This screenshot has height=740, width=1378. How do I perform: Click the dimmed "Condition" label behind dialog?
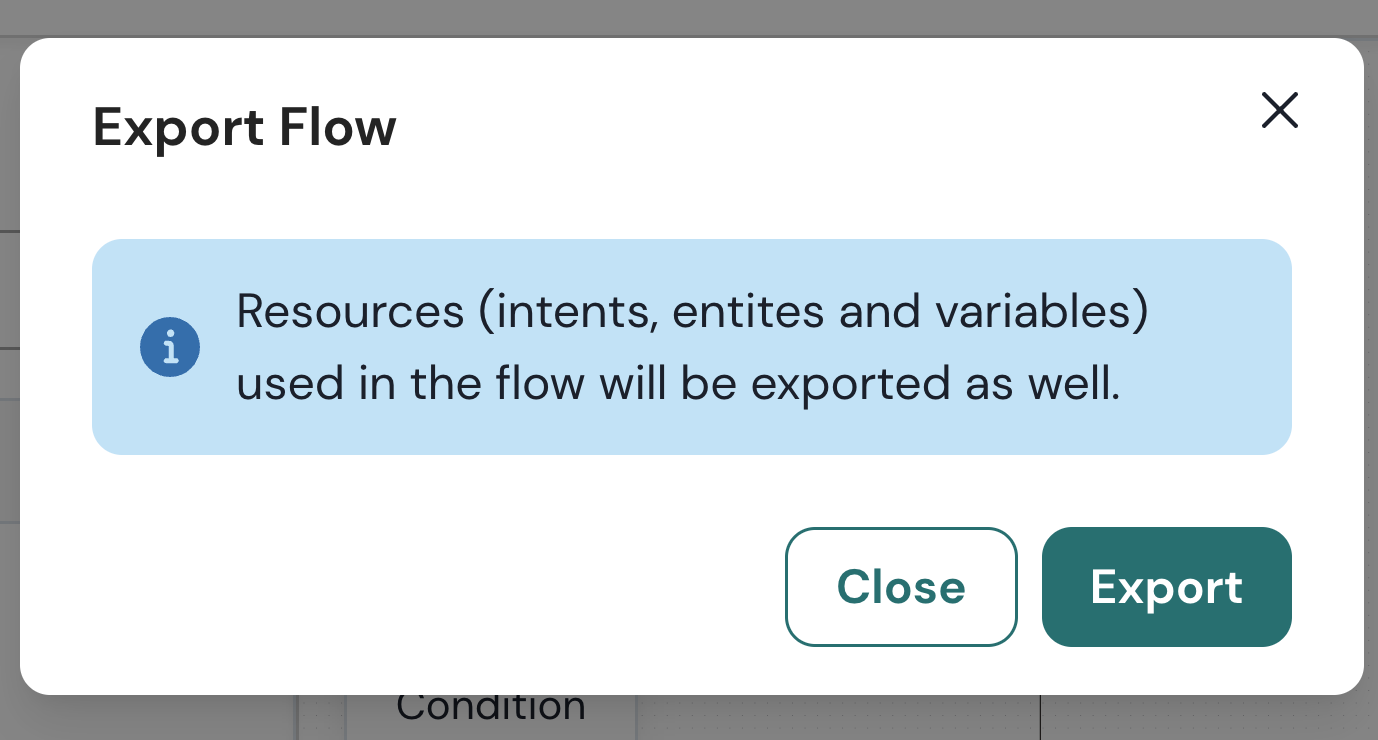(490, 708)
